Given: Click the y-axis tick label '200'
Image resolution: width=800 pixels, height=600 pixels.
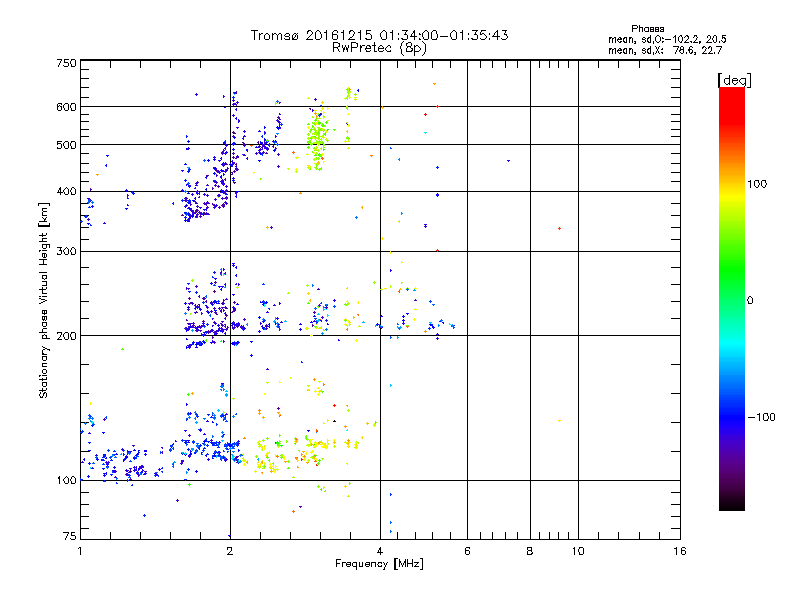Looking at the screenshot, I should [x=66, y=336].
